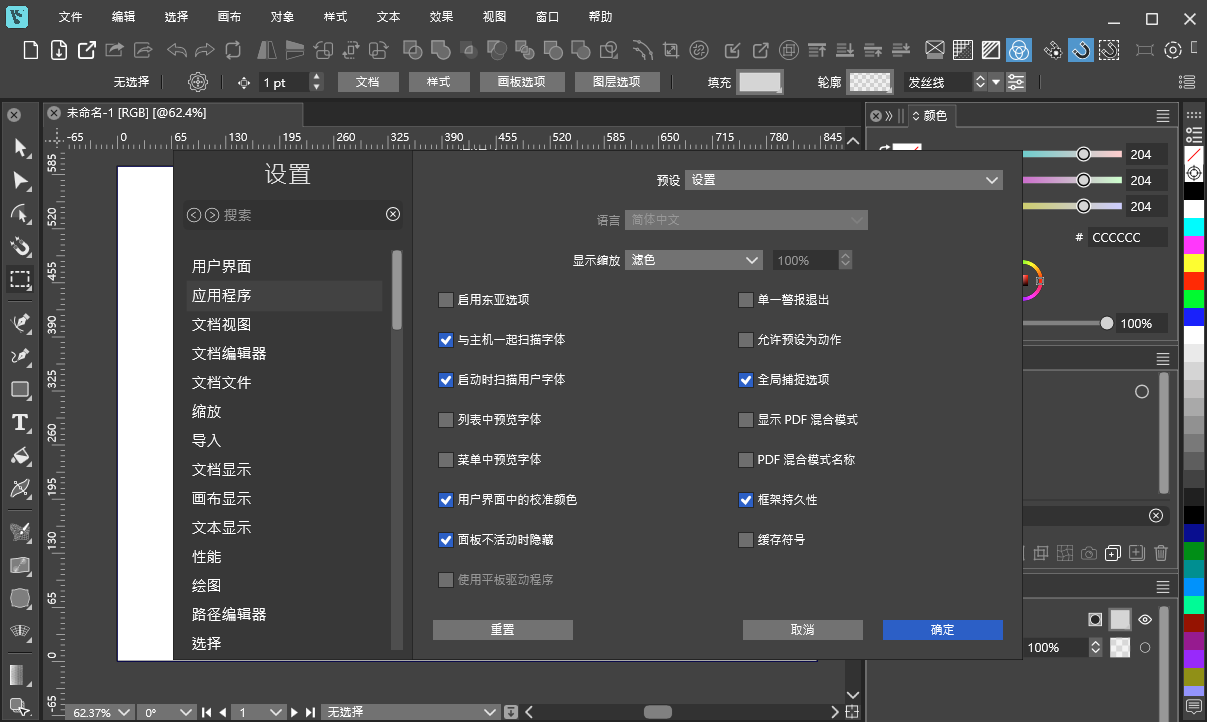Open the 画布 menu
This screenshot has height=722, width=1207.
[230, 16]
